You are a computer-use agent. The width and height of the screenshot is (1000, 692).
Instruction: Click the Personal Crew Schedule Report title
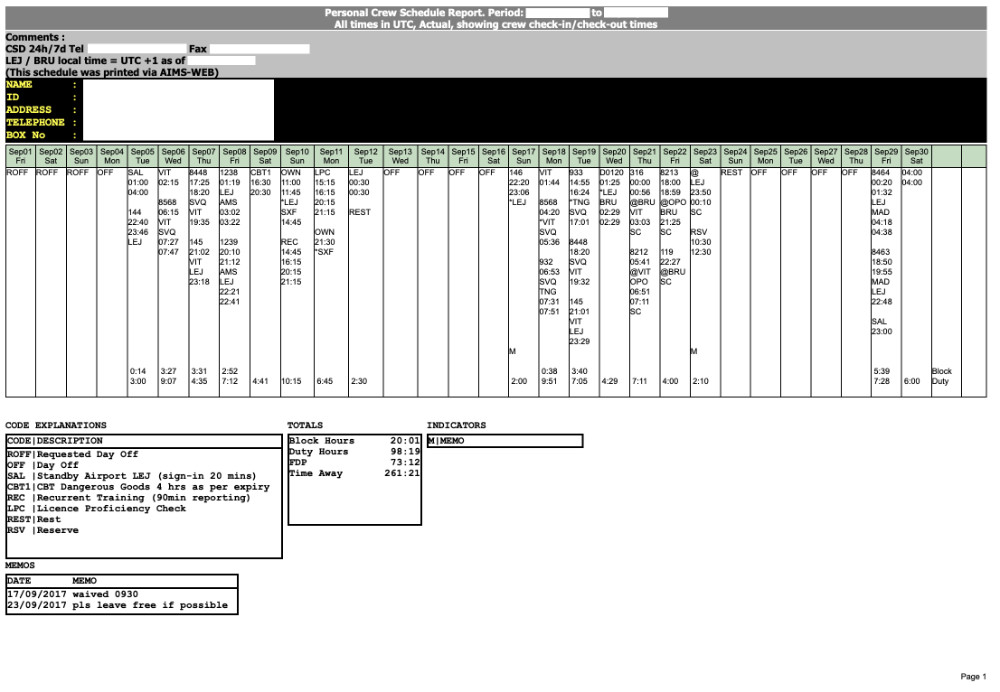click(438, 12)
